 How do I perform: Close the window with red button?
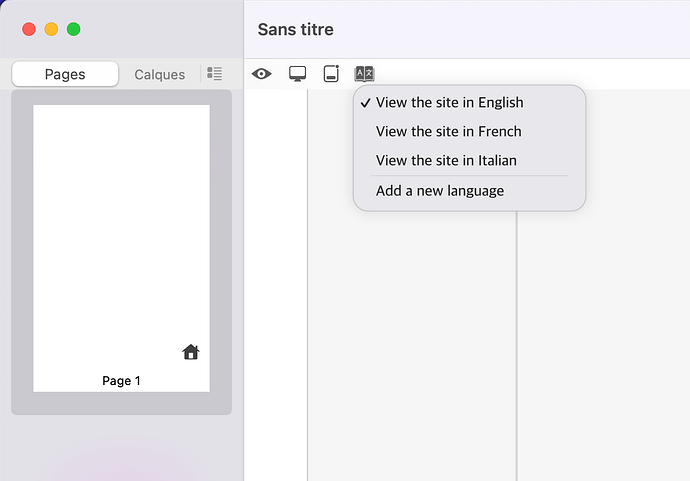pos(29,29)
